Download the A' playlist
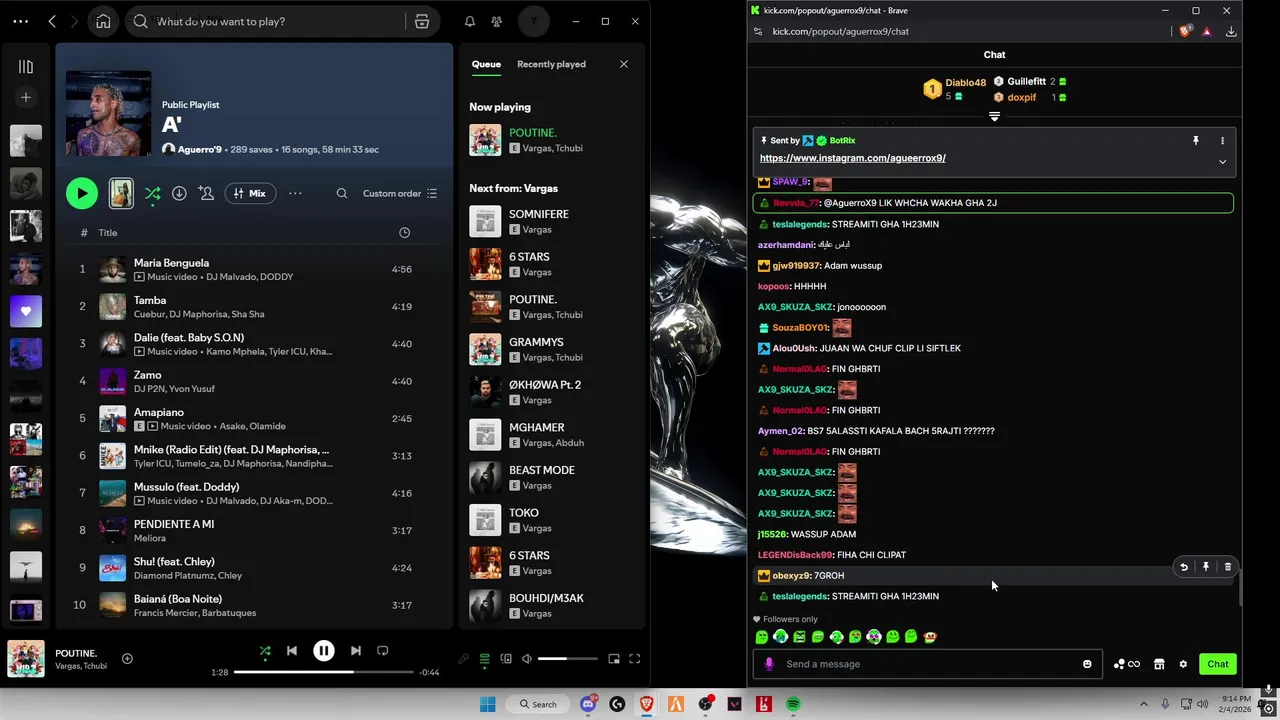Viewport: 1280px width, 720px height. (x=179, y=193)
